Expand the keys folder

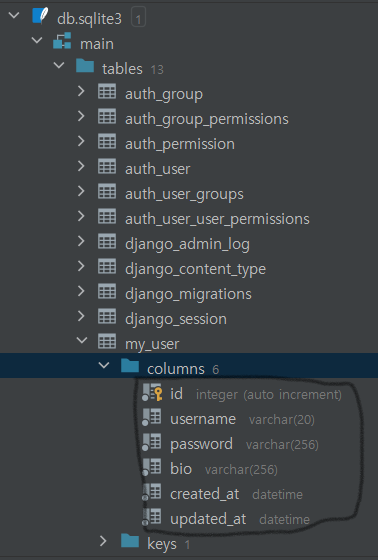tap(104, 541)
